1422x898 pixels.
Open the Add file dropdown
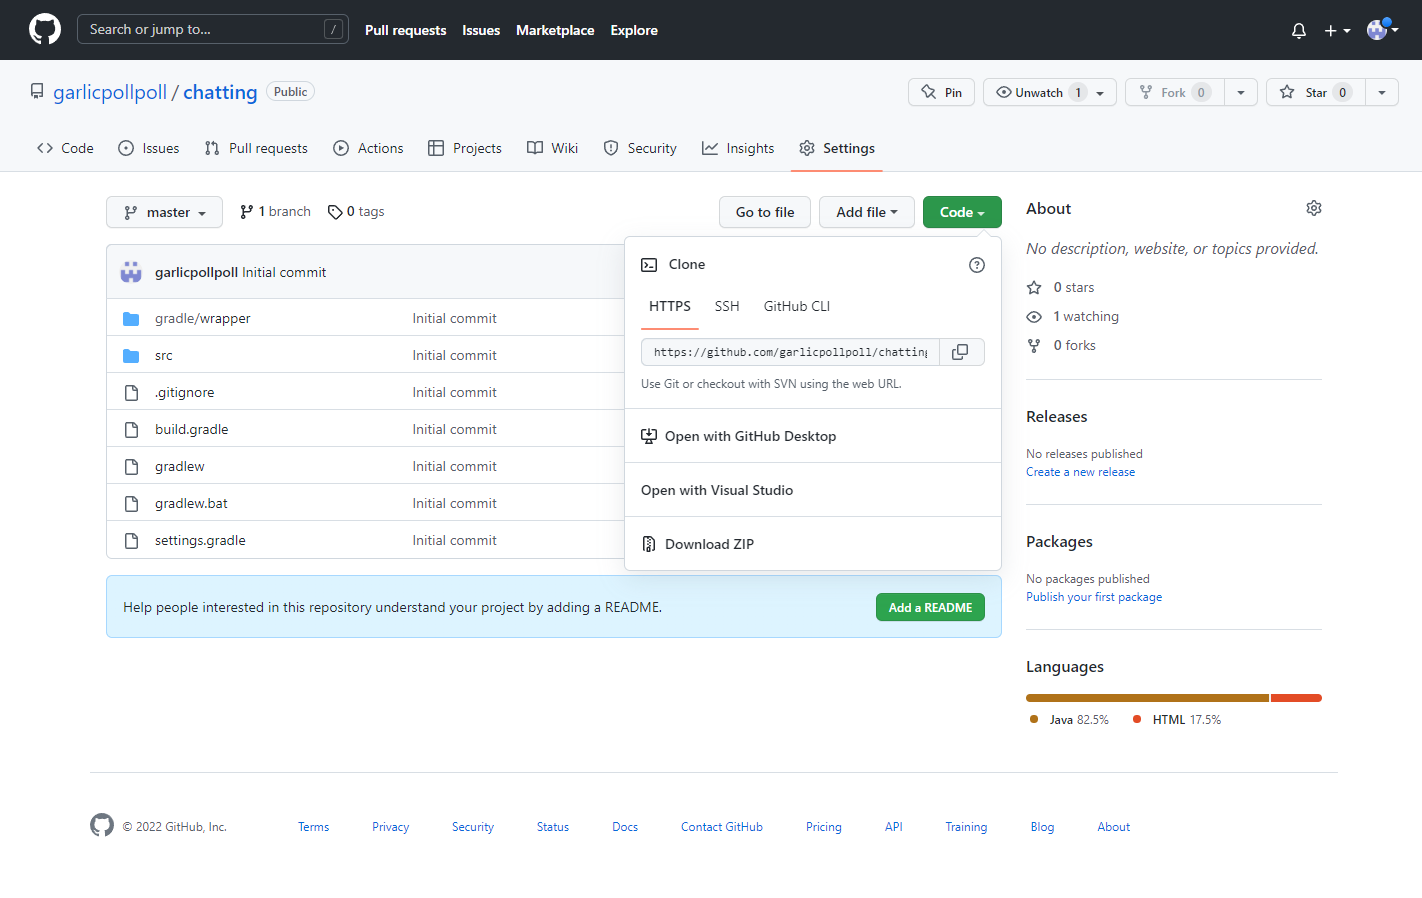[x=867, y=212]
